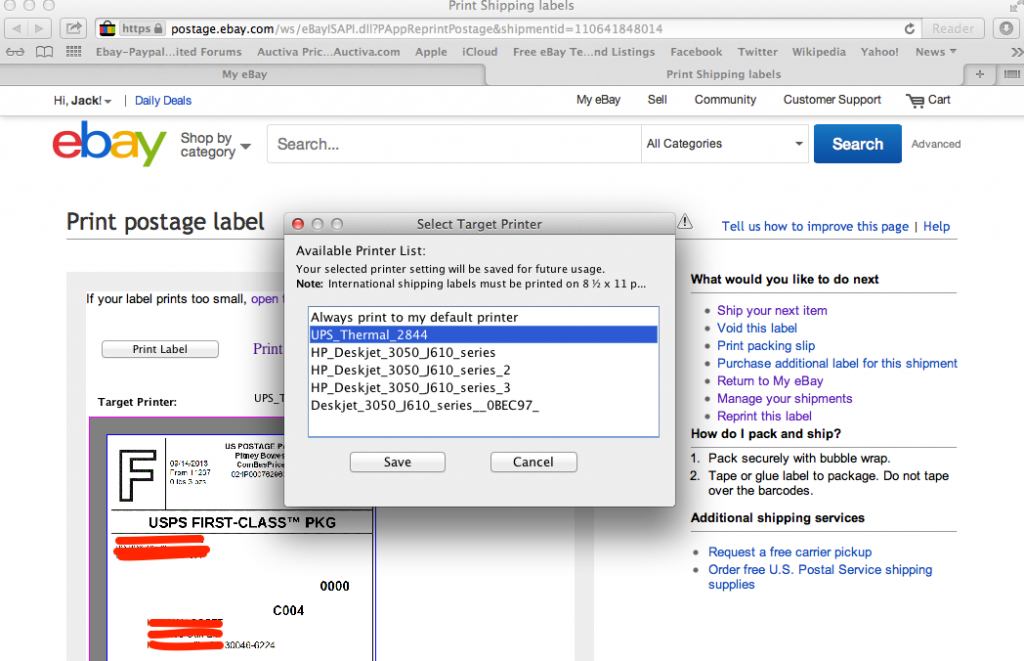1024x661 pixels.
Task: Open the Facebook bookmark
Action: [x=696, y=52]
